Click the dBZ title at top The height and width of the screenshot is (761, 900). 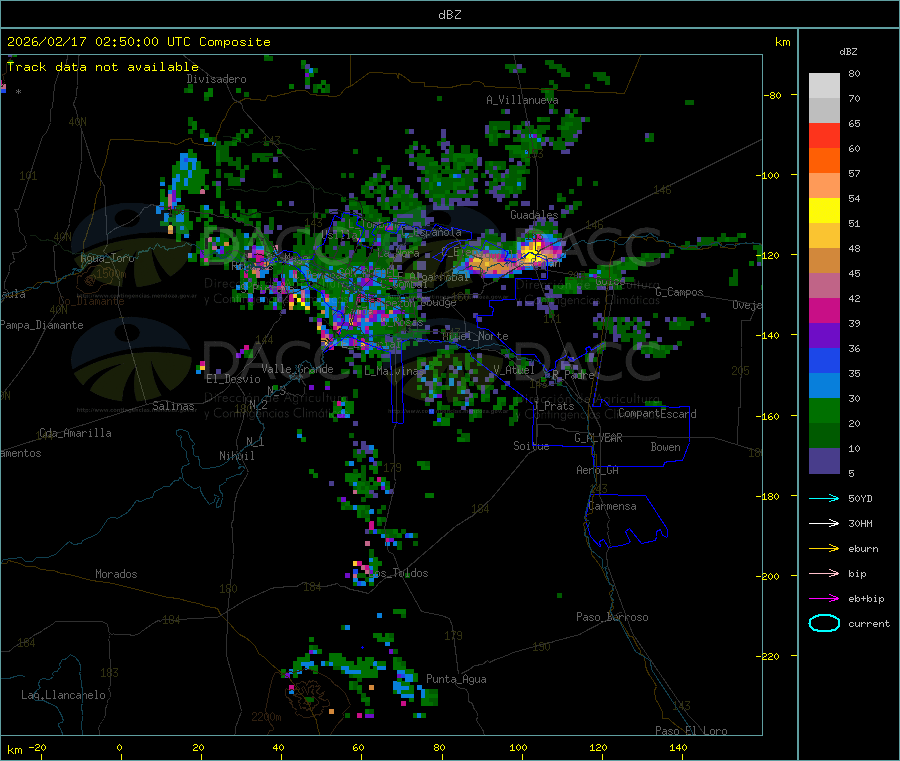449,15
